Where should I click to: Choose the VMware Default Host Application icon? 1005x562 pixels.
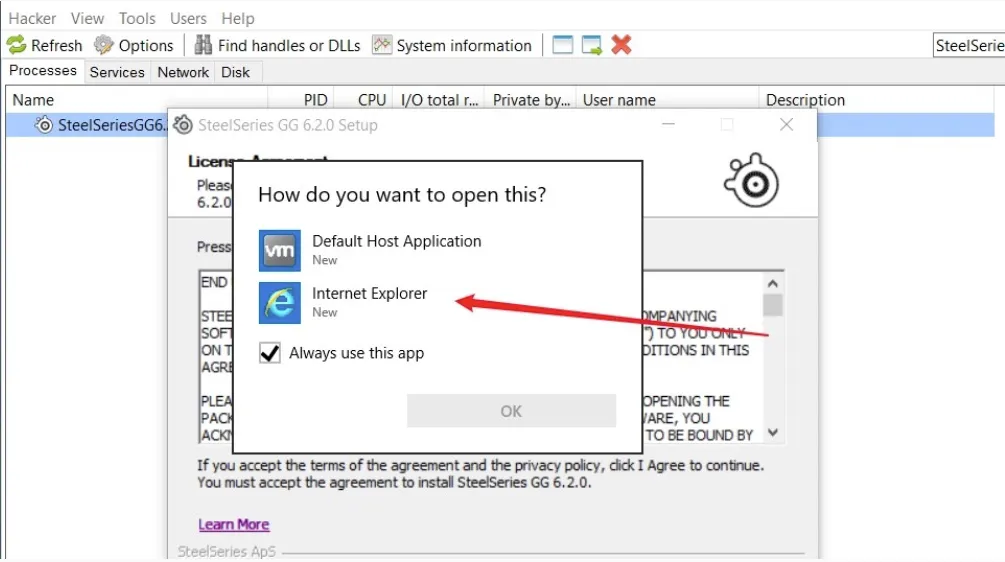coord(279,251)
